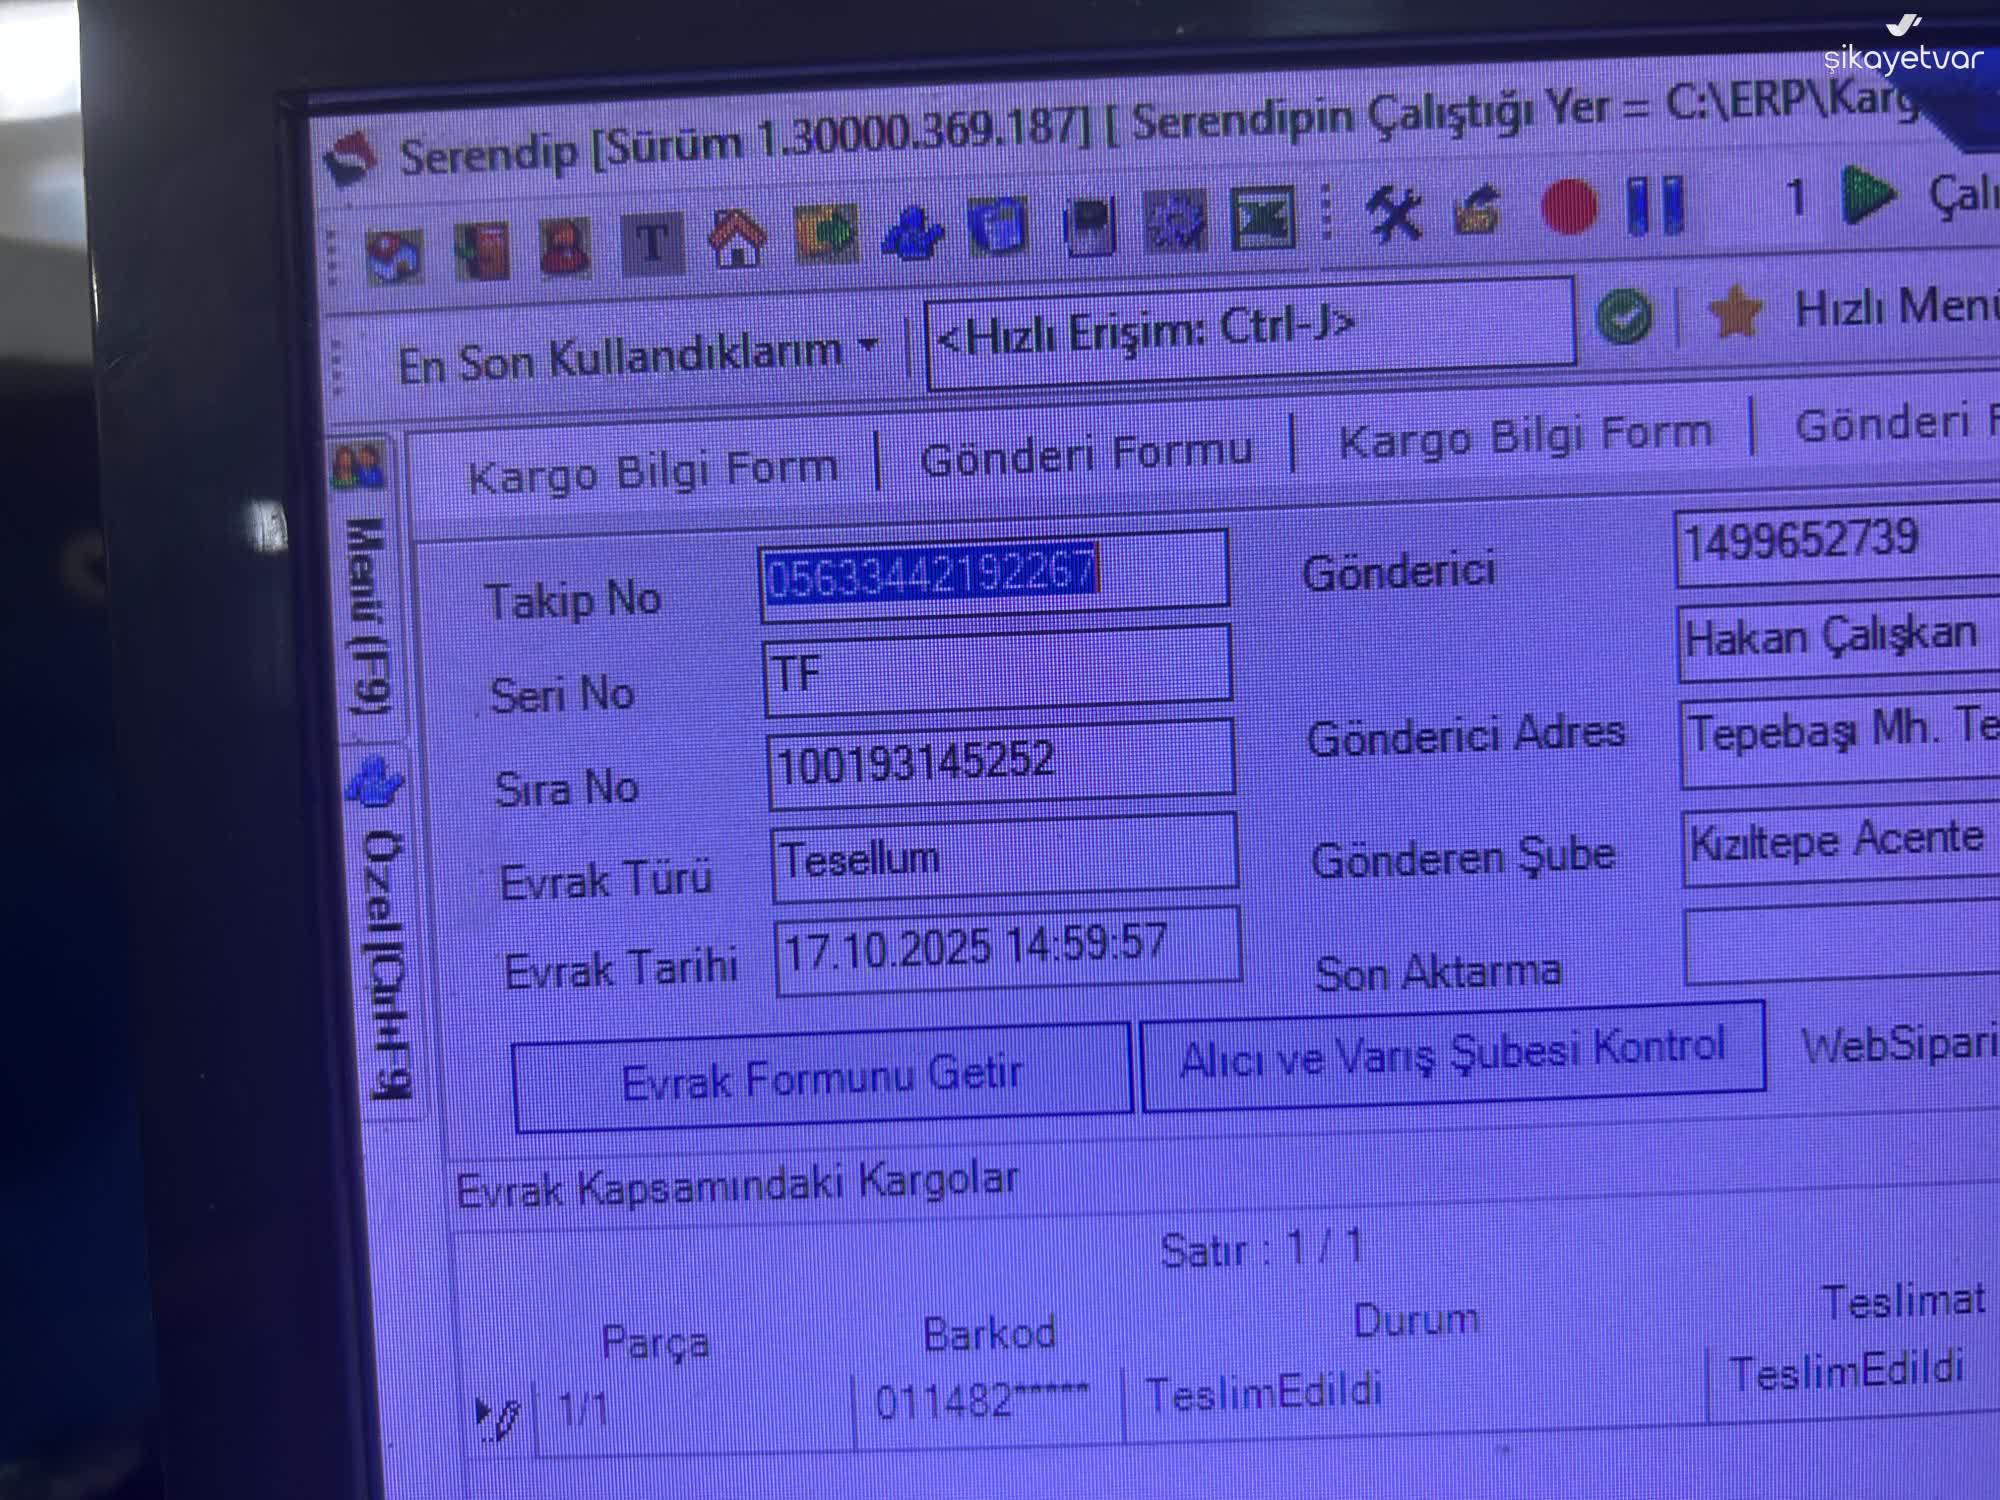Click the house home toolbar icon

click(737, 238)
